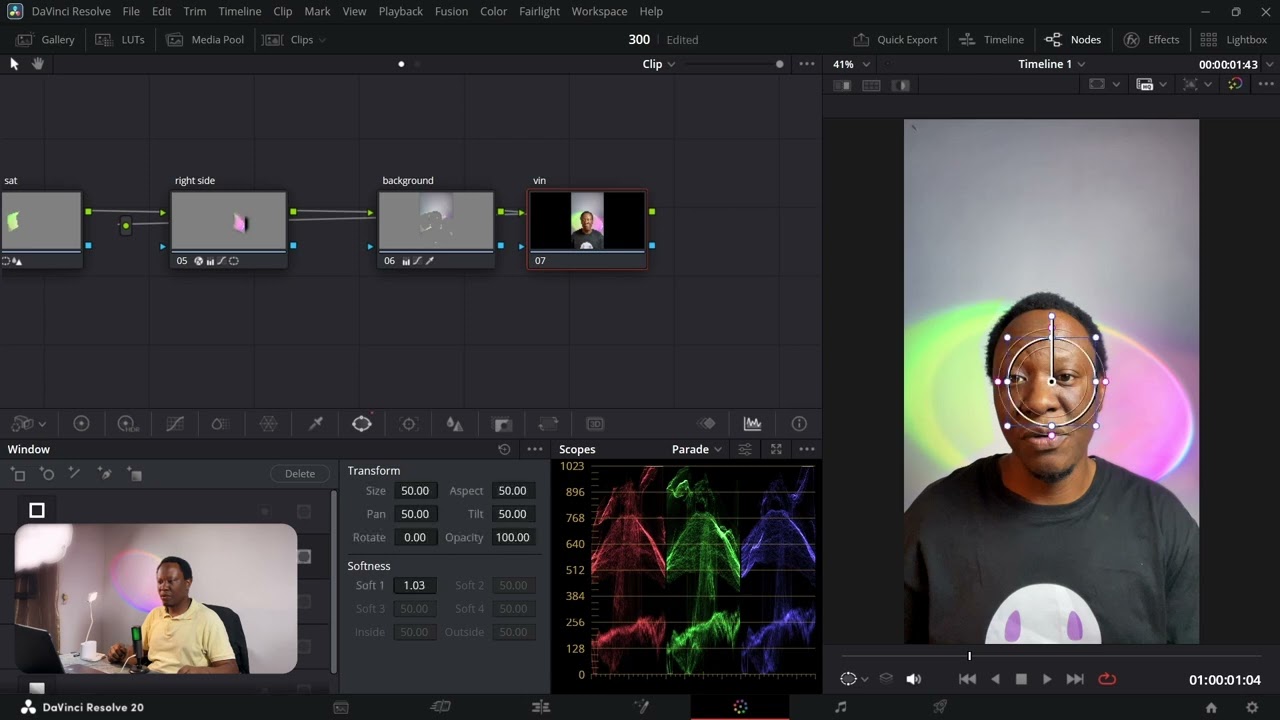Open the Color Warper palette
This screenshot has width=1280, height=720.
[x=268, y=424]
